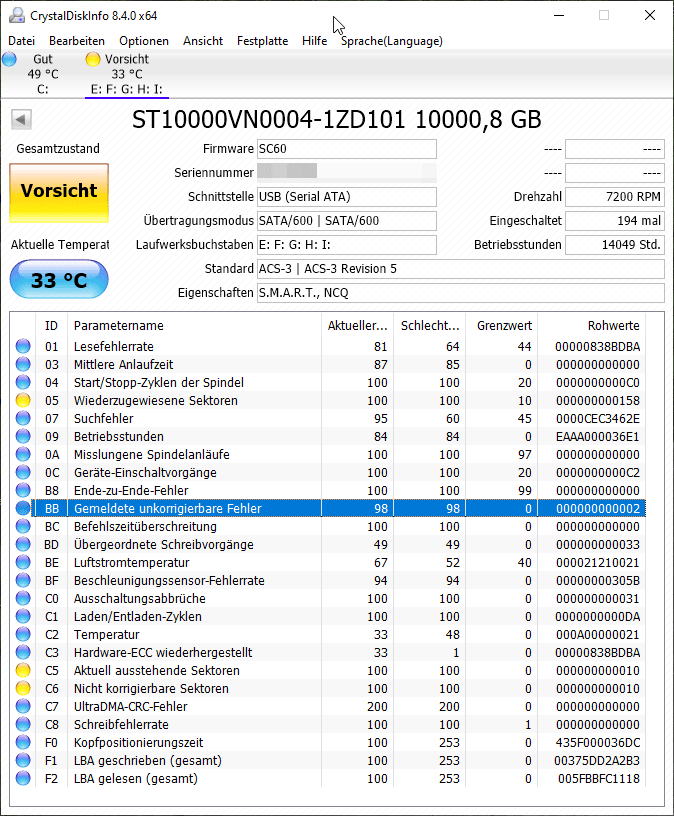Click the Grenzwert column header
Viewport: 674px width, 816px height.
point(502,326)
